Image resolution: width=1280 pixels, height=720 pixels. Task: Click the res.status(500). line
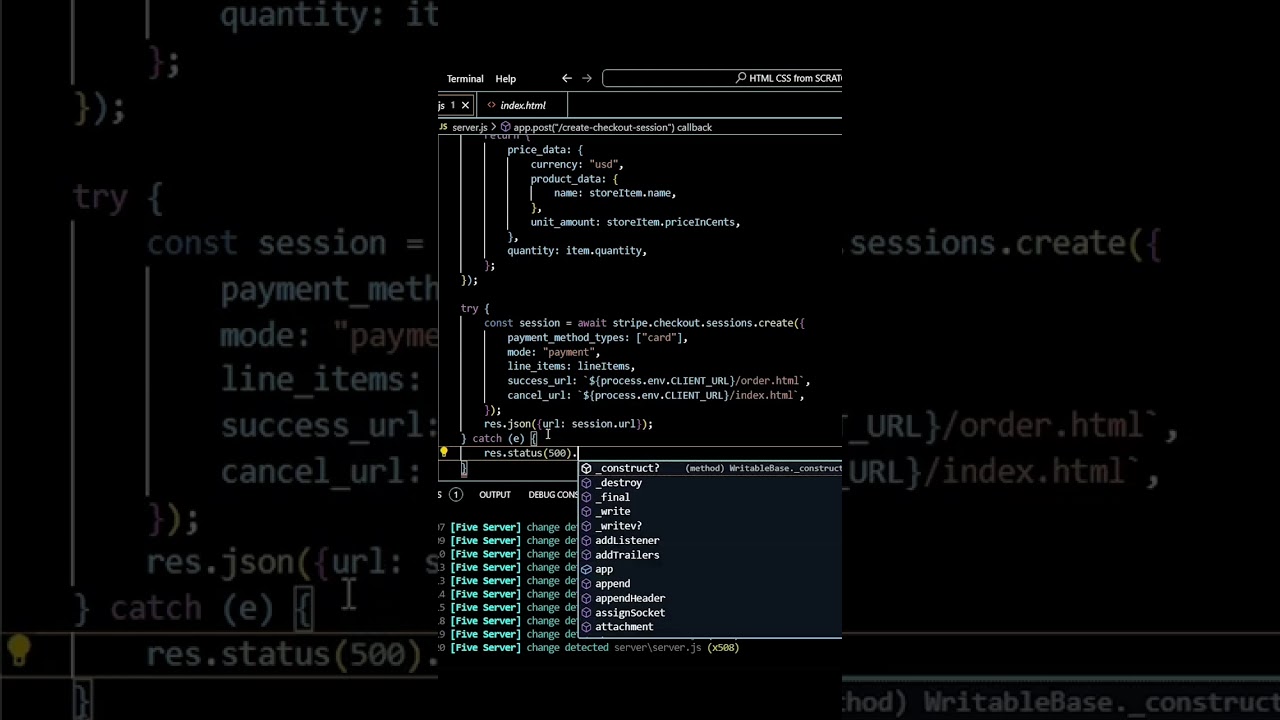[x=531, y=453]
